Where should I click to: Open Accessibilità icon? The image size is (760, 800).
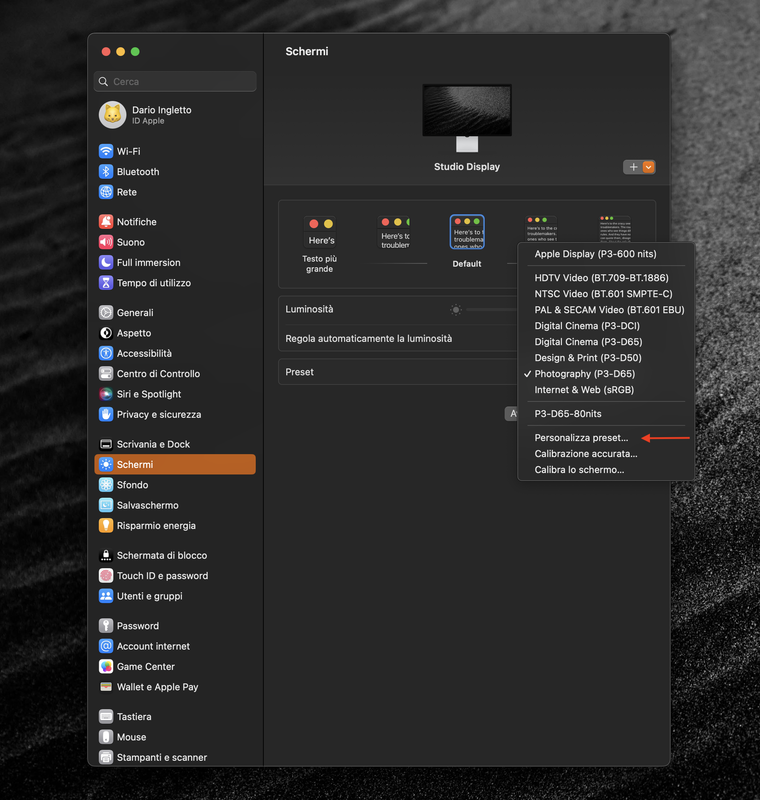coord(106,353)
